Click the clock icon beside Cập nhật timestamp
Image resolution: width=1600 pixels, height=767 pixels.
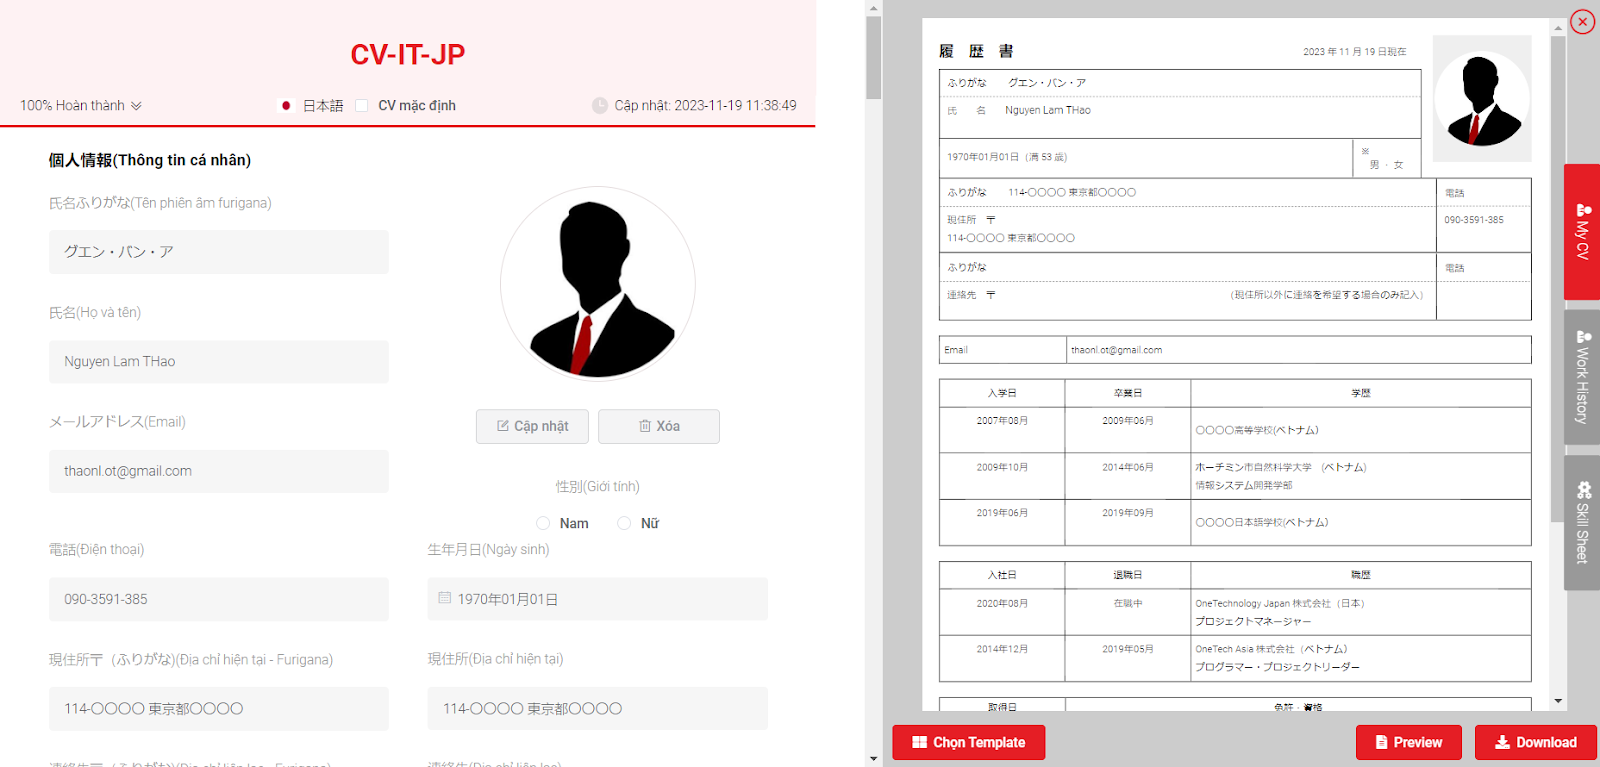pyautogui.click(x=600, y=105)
